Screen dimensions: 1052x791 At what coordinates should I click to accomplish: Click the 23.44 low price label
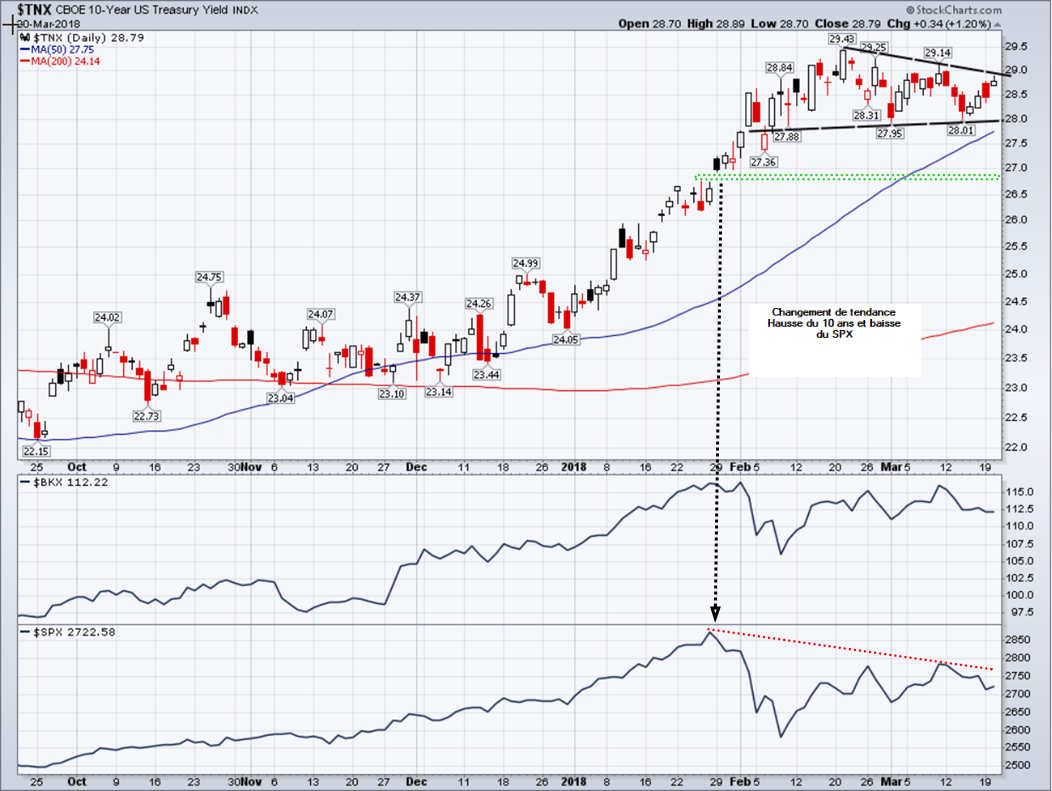pyautogui.click(x=486, y=375)
